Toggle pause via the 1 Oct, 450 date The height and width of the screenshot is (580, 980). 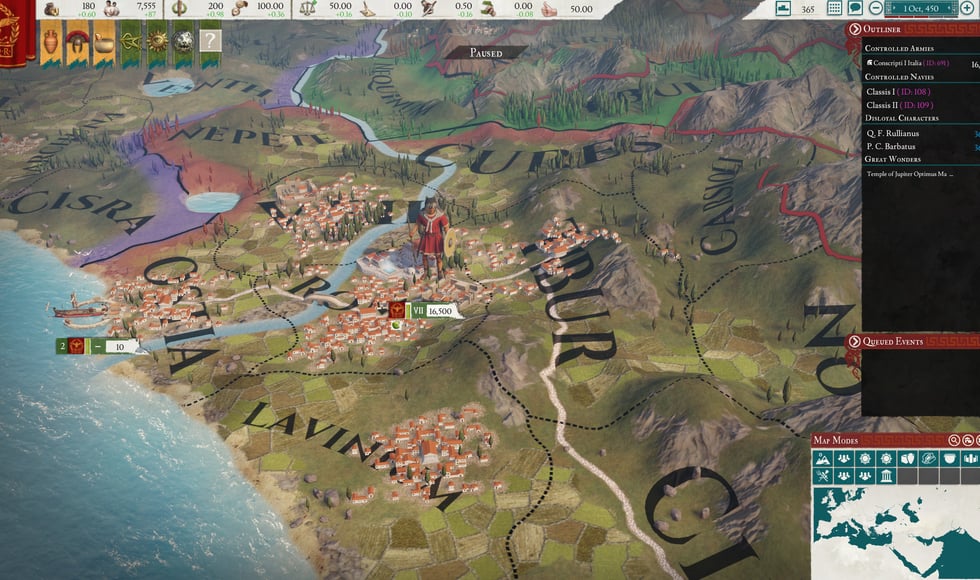(921, 8)
